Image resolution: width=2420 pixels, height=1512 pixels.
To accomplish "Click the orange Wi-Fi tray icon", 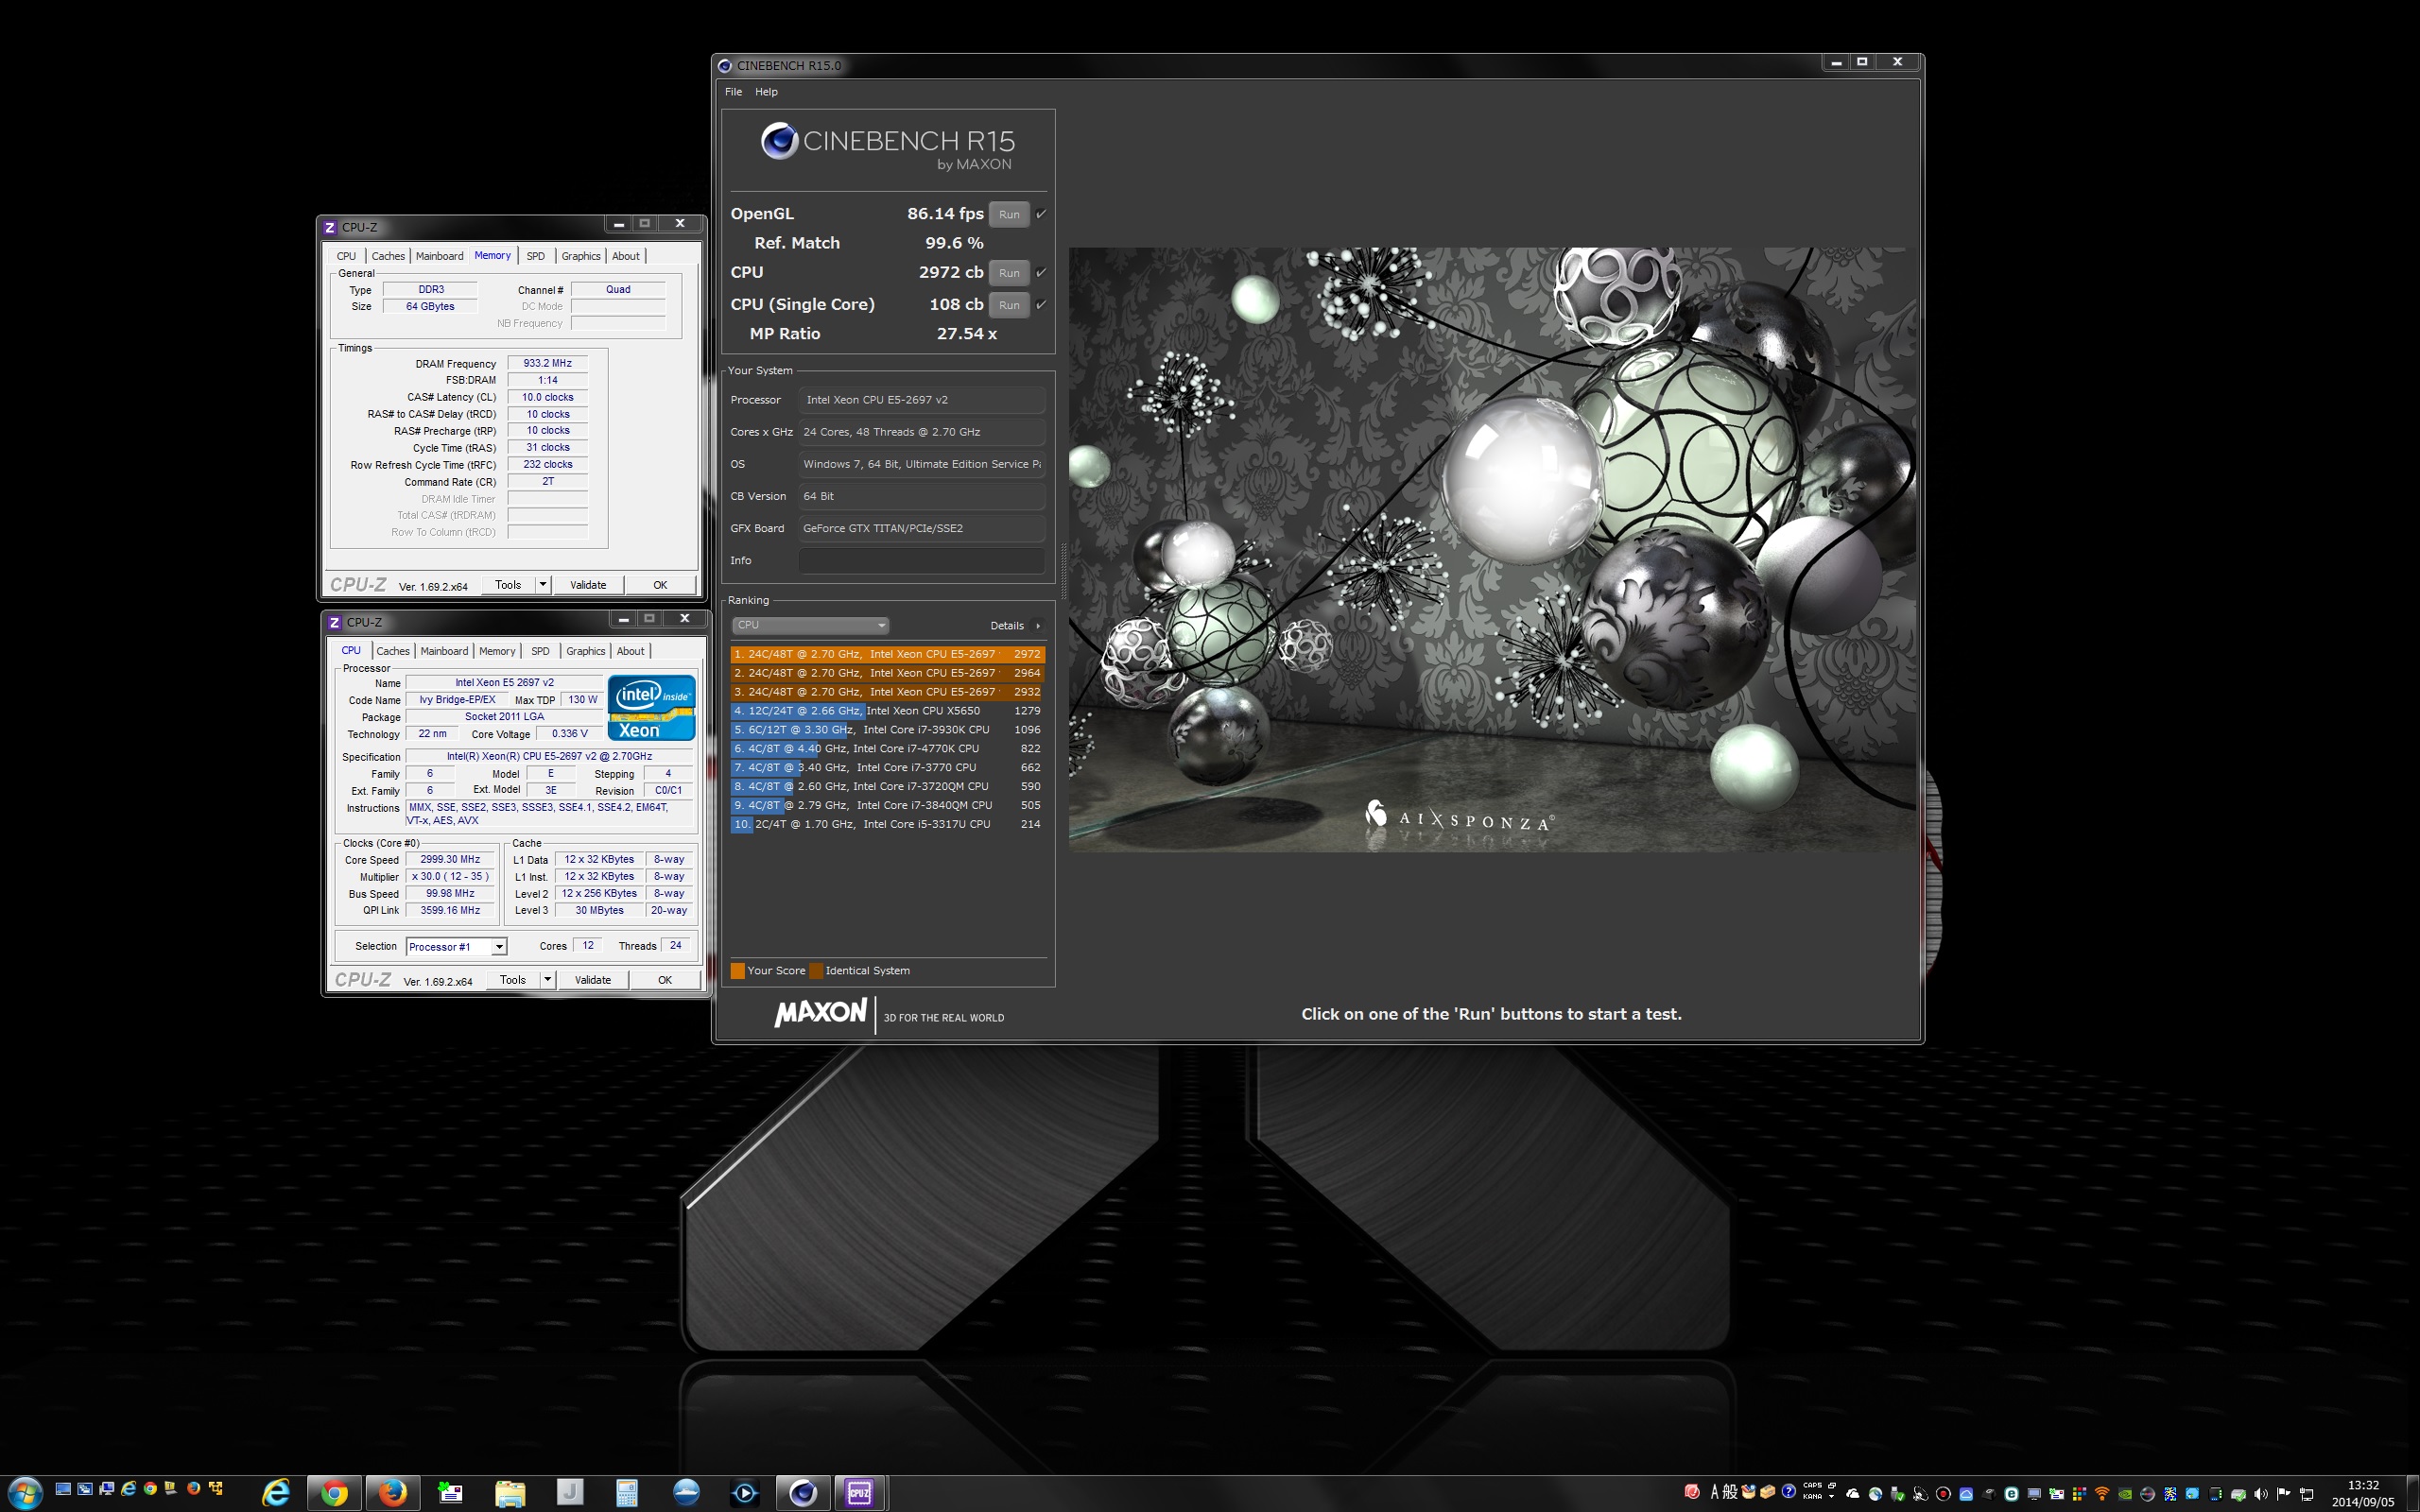I will coord(2102,1494).
